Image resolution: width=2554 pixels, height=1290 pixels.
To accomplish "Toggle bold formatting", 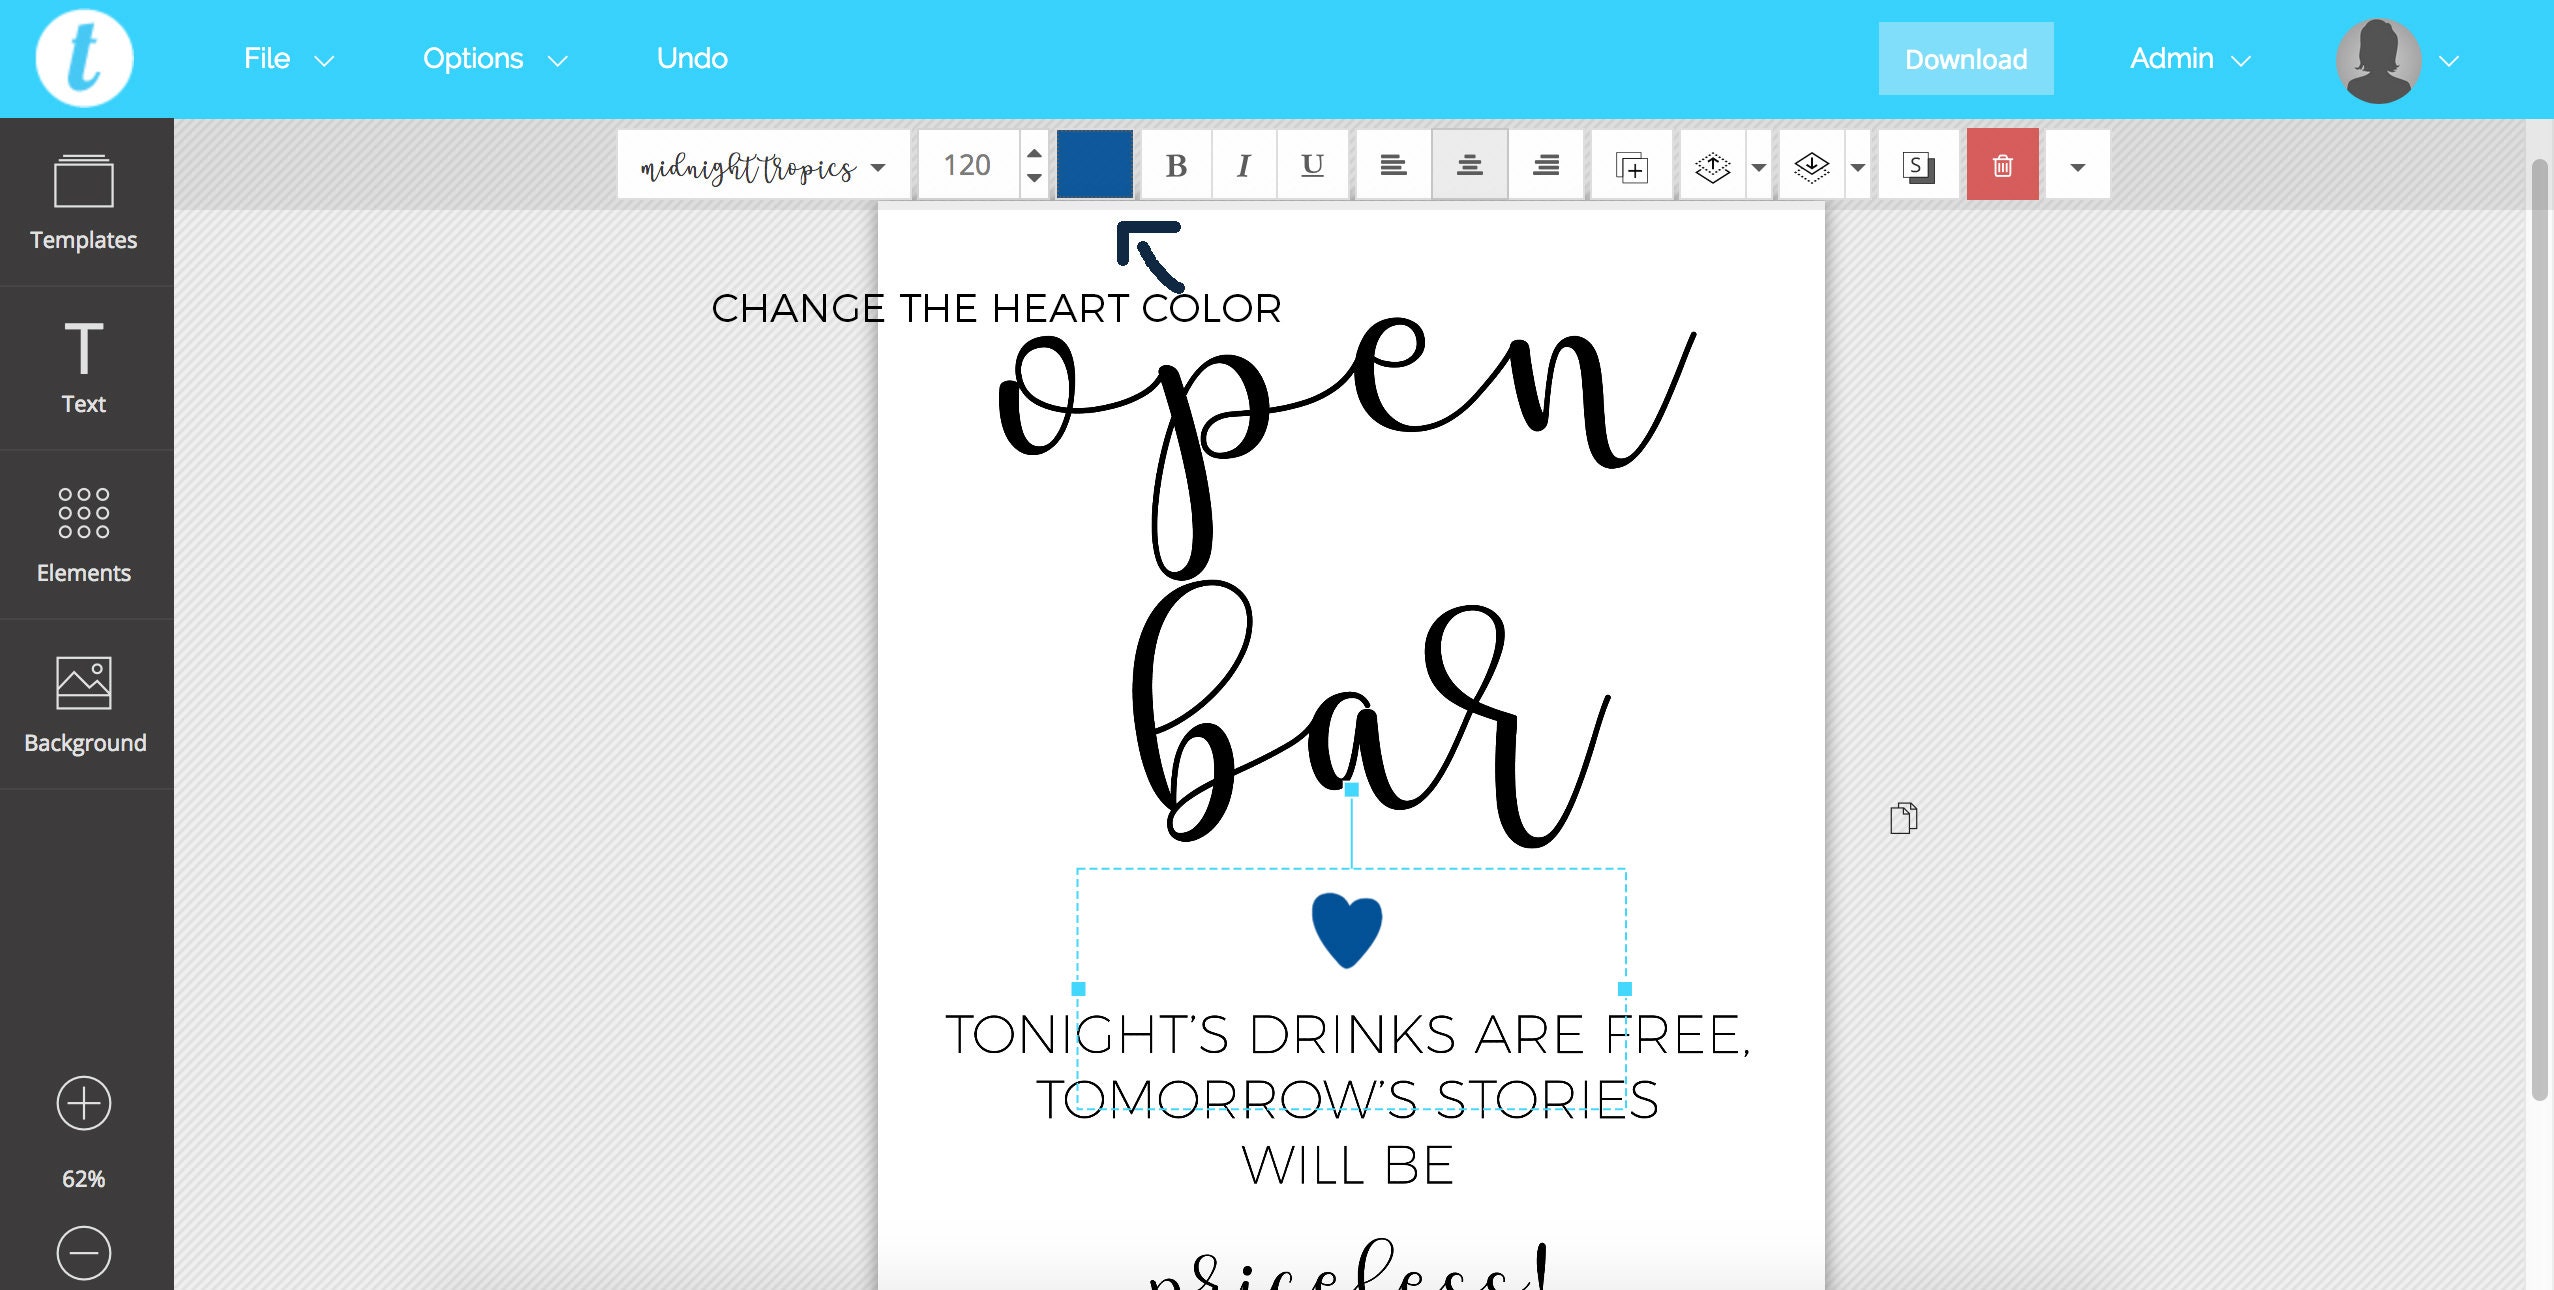I will click(1174, 164).
